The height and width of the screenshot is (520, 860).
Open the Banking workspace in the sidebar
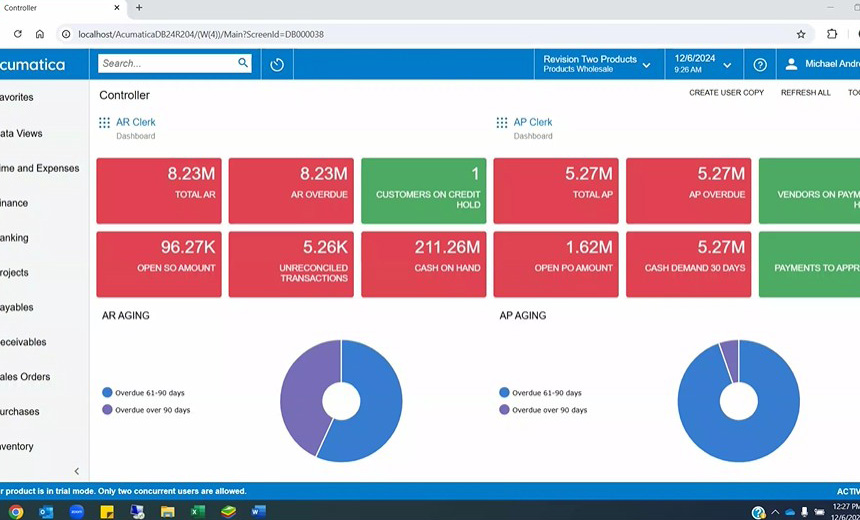click(14, 238)
